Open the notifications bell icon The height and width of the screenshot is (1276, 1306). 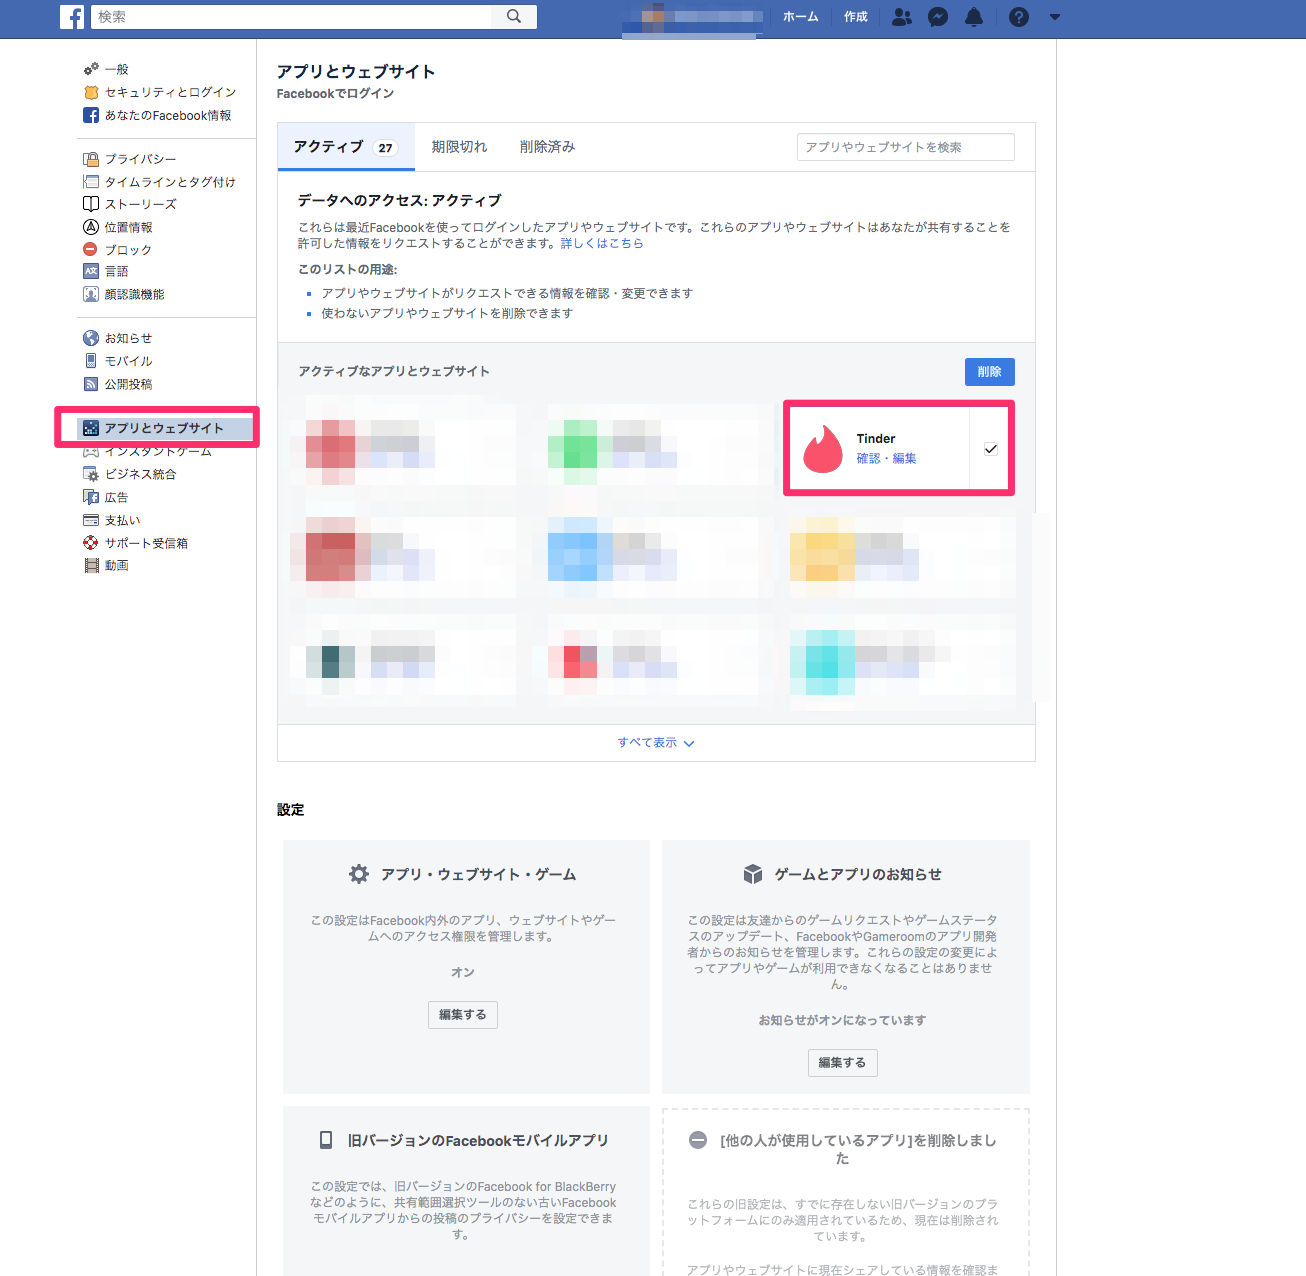pos(974,17)
